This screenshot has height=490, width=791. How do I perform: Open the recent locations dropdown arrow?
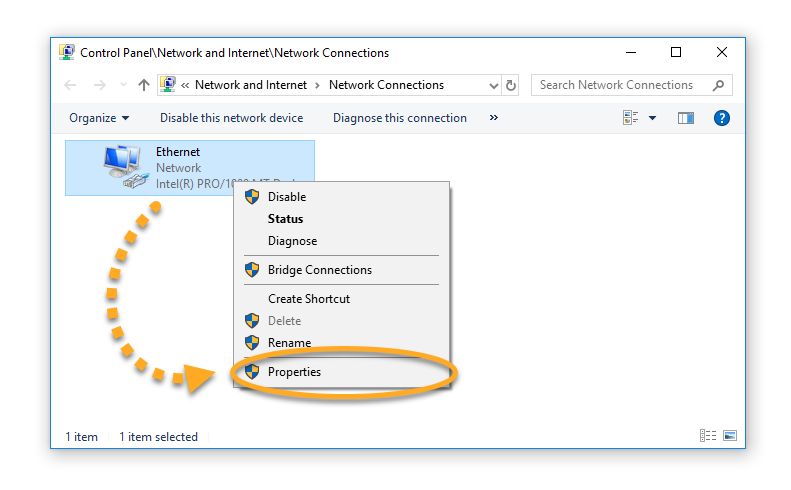click(123, 86)
